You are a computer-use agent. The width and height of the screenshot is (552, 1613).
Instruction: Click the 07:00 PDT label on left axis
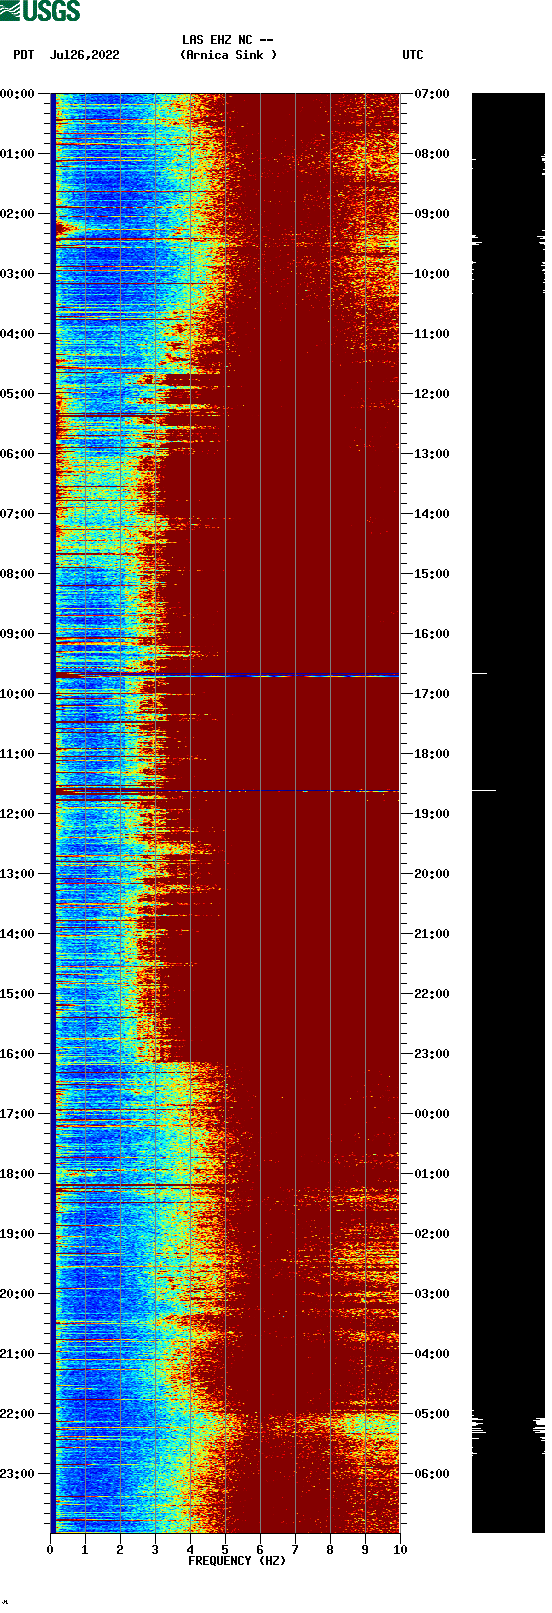[18, 514]
